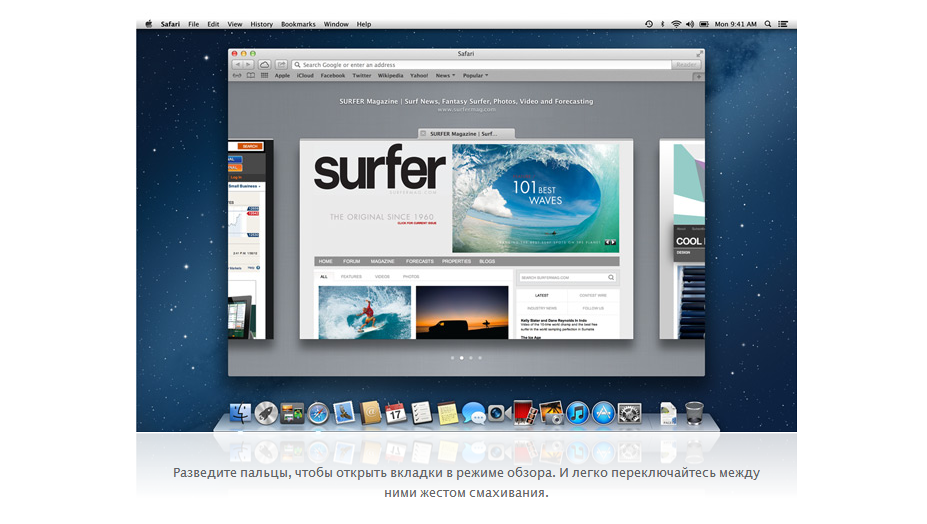Select the Small Business finance tab thumbnail

[251, 239]
